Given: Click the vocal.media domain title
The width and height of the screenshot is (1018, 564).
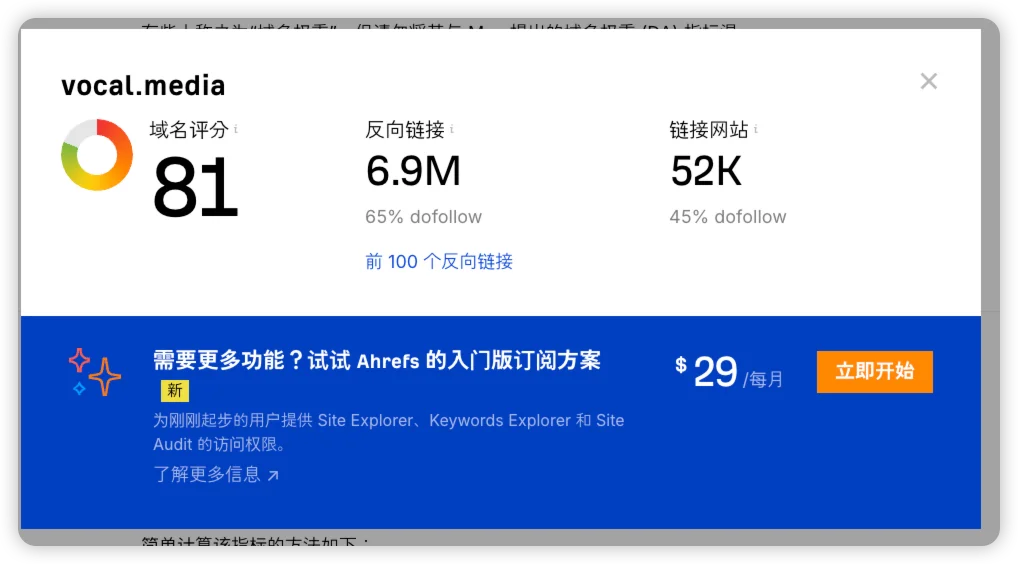Looking at the screenshot, I should 143,86.
